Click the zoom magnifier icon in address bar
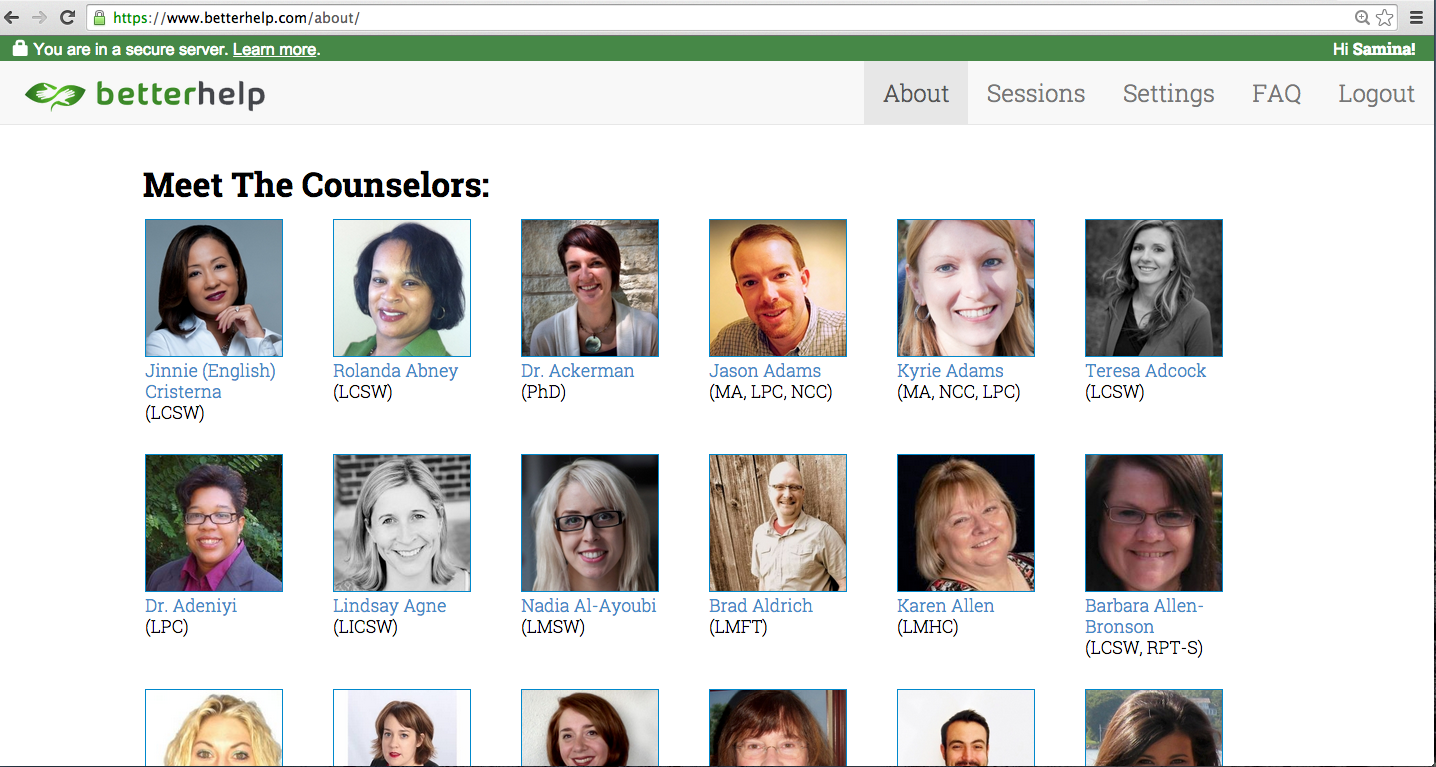 (x=1362, y=17)
